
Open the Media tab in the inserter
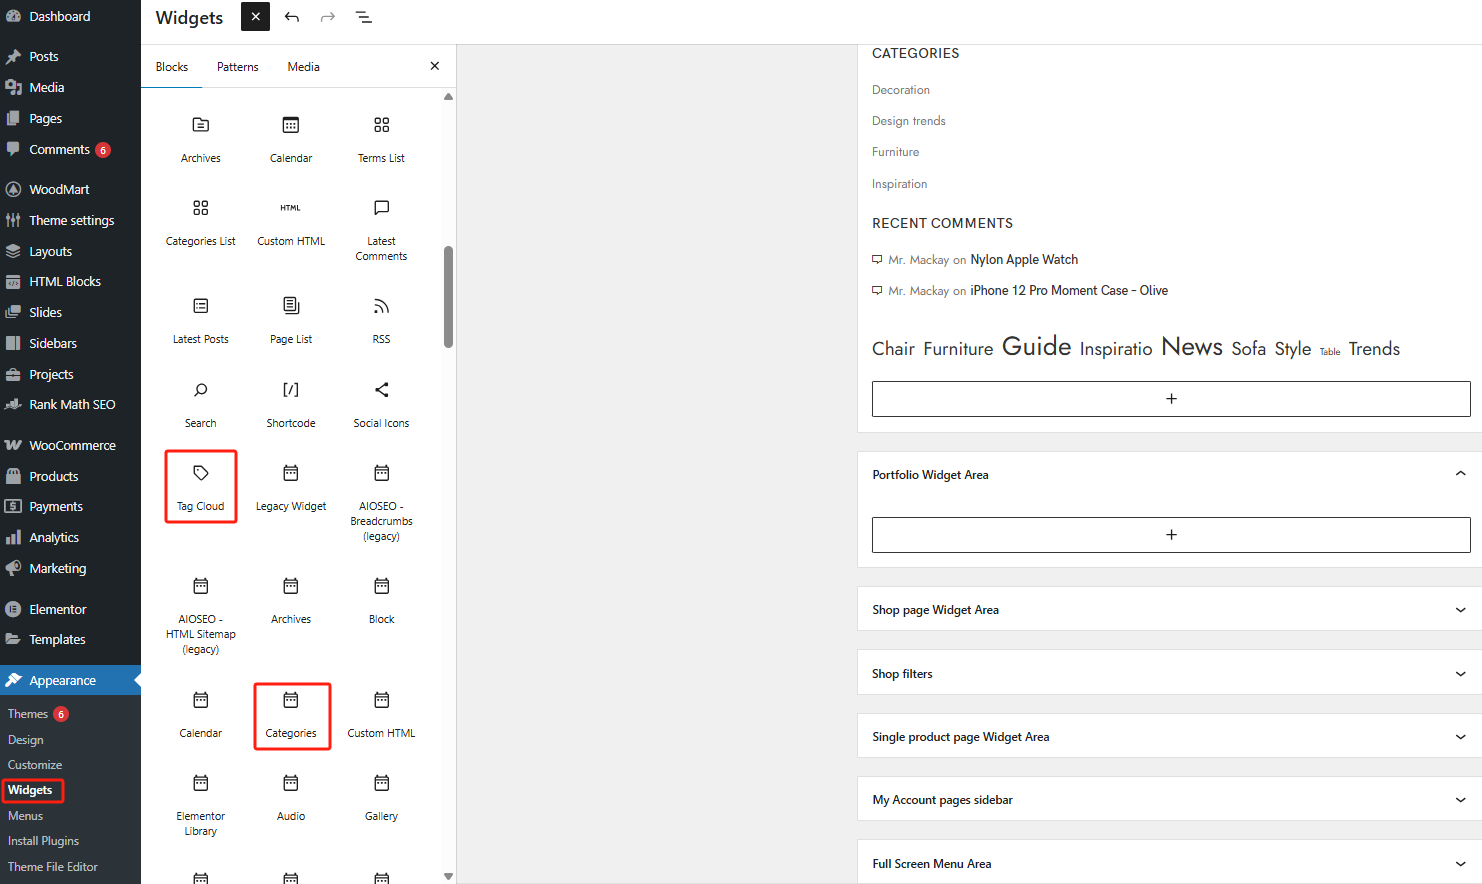pos(303,66)
